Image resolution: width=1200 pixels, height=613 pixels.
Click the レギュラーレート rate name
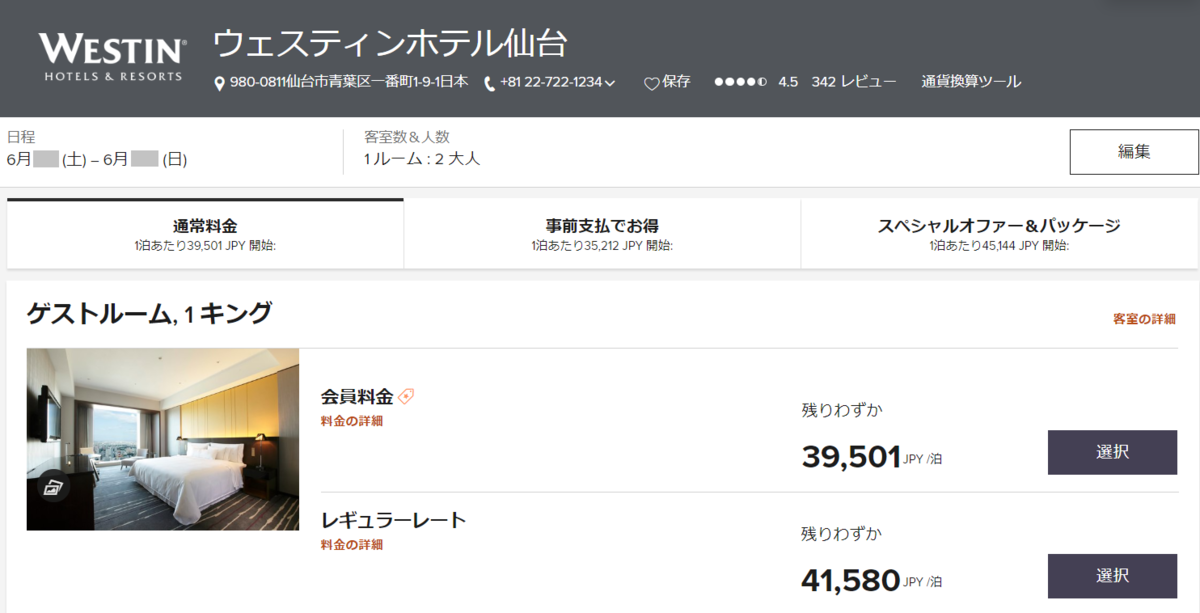[x=394, y=520]
